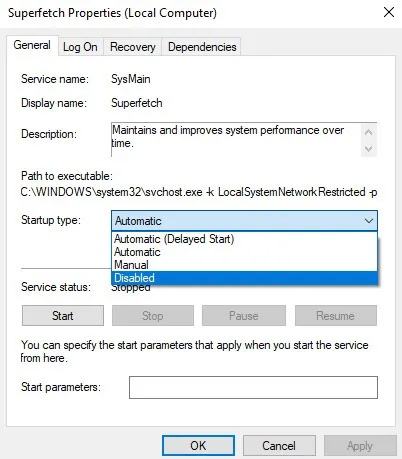Click the greyed-out Stop button
402x459 pixels.
[x=153, y=316]
